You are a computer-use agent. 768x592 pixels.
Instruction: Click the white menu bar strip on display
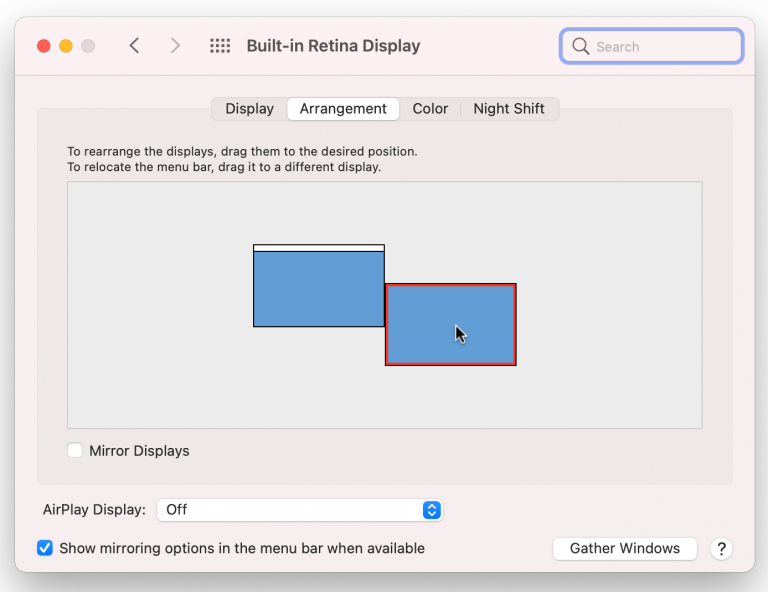[318, 247]
